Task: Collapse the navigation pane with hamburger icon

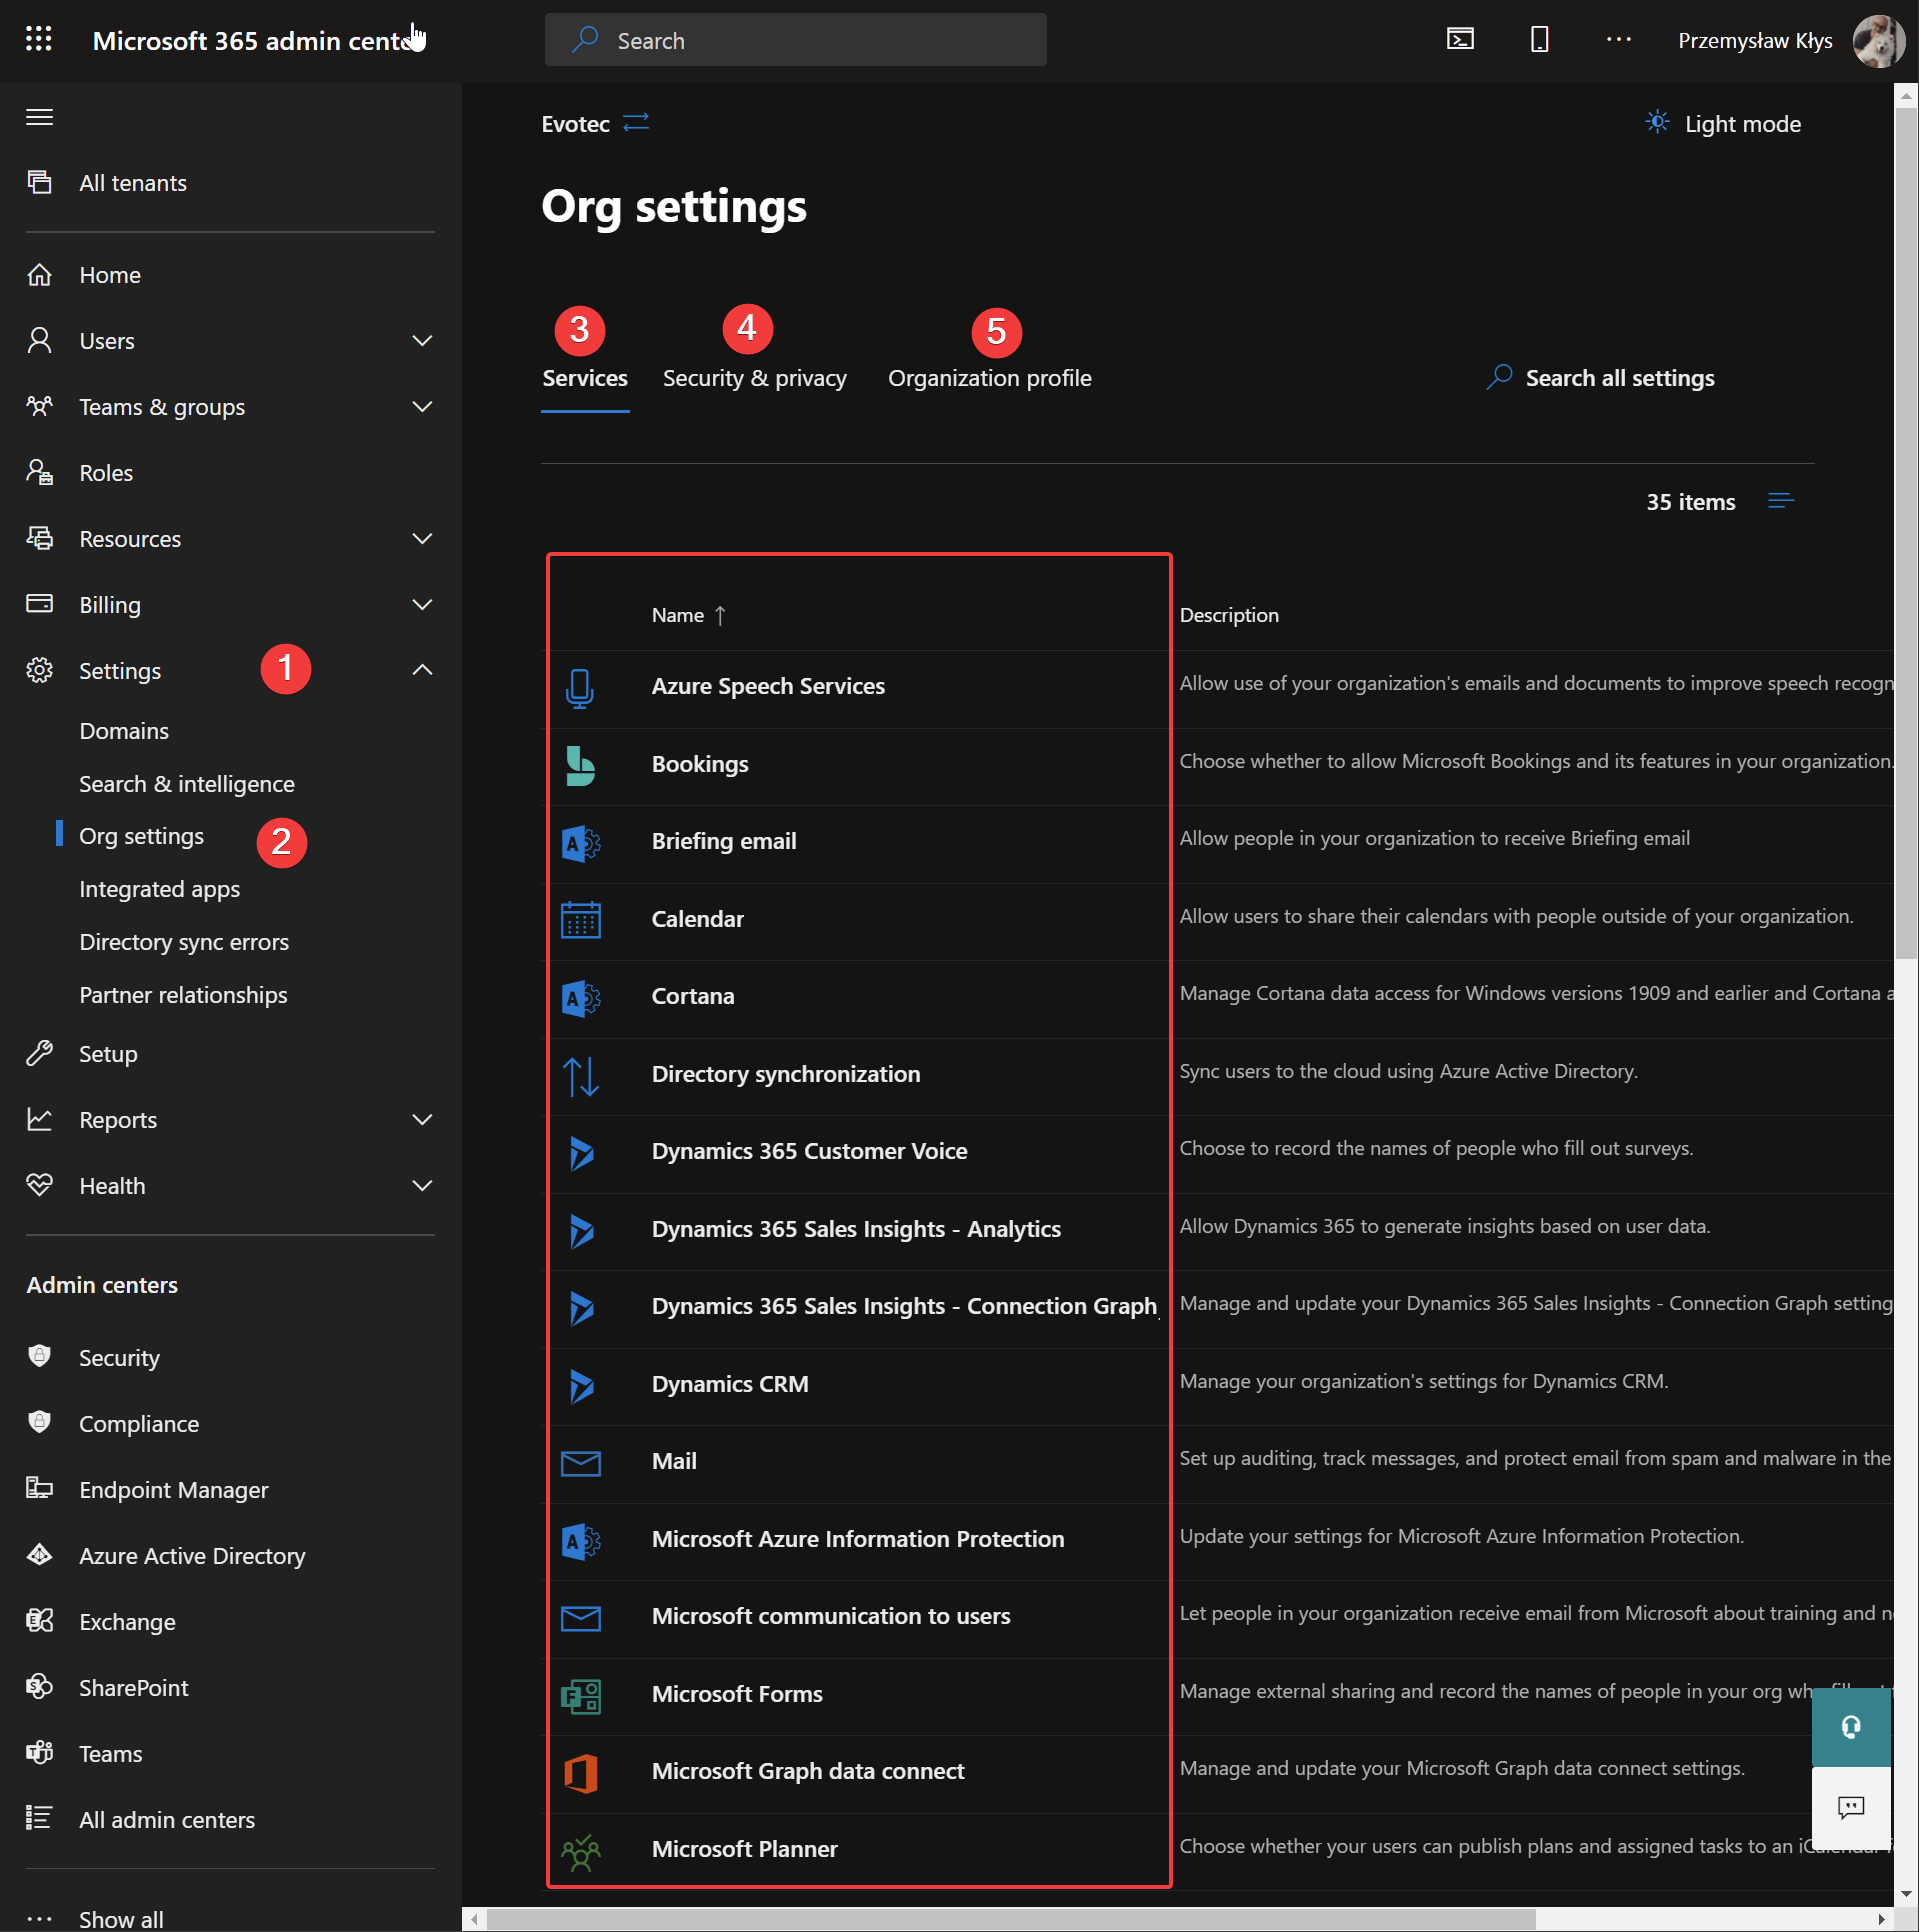Action: click(x=39, y=117)
